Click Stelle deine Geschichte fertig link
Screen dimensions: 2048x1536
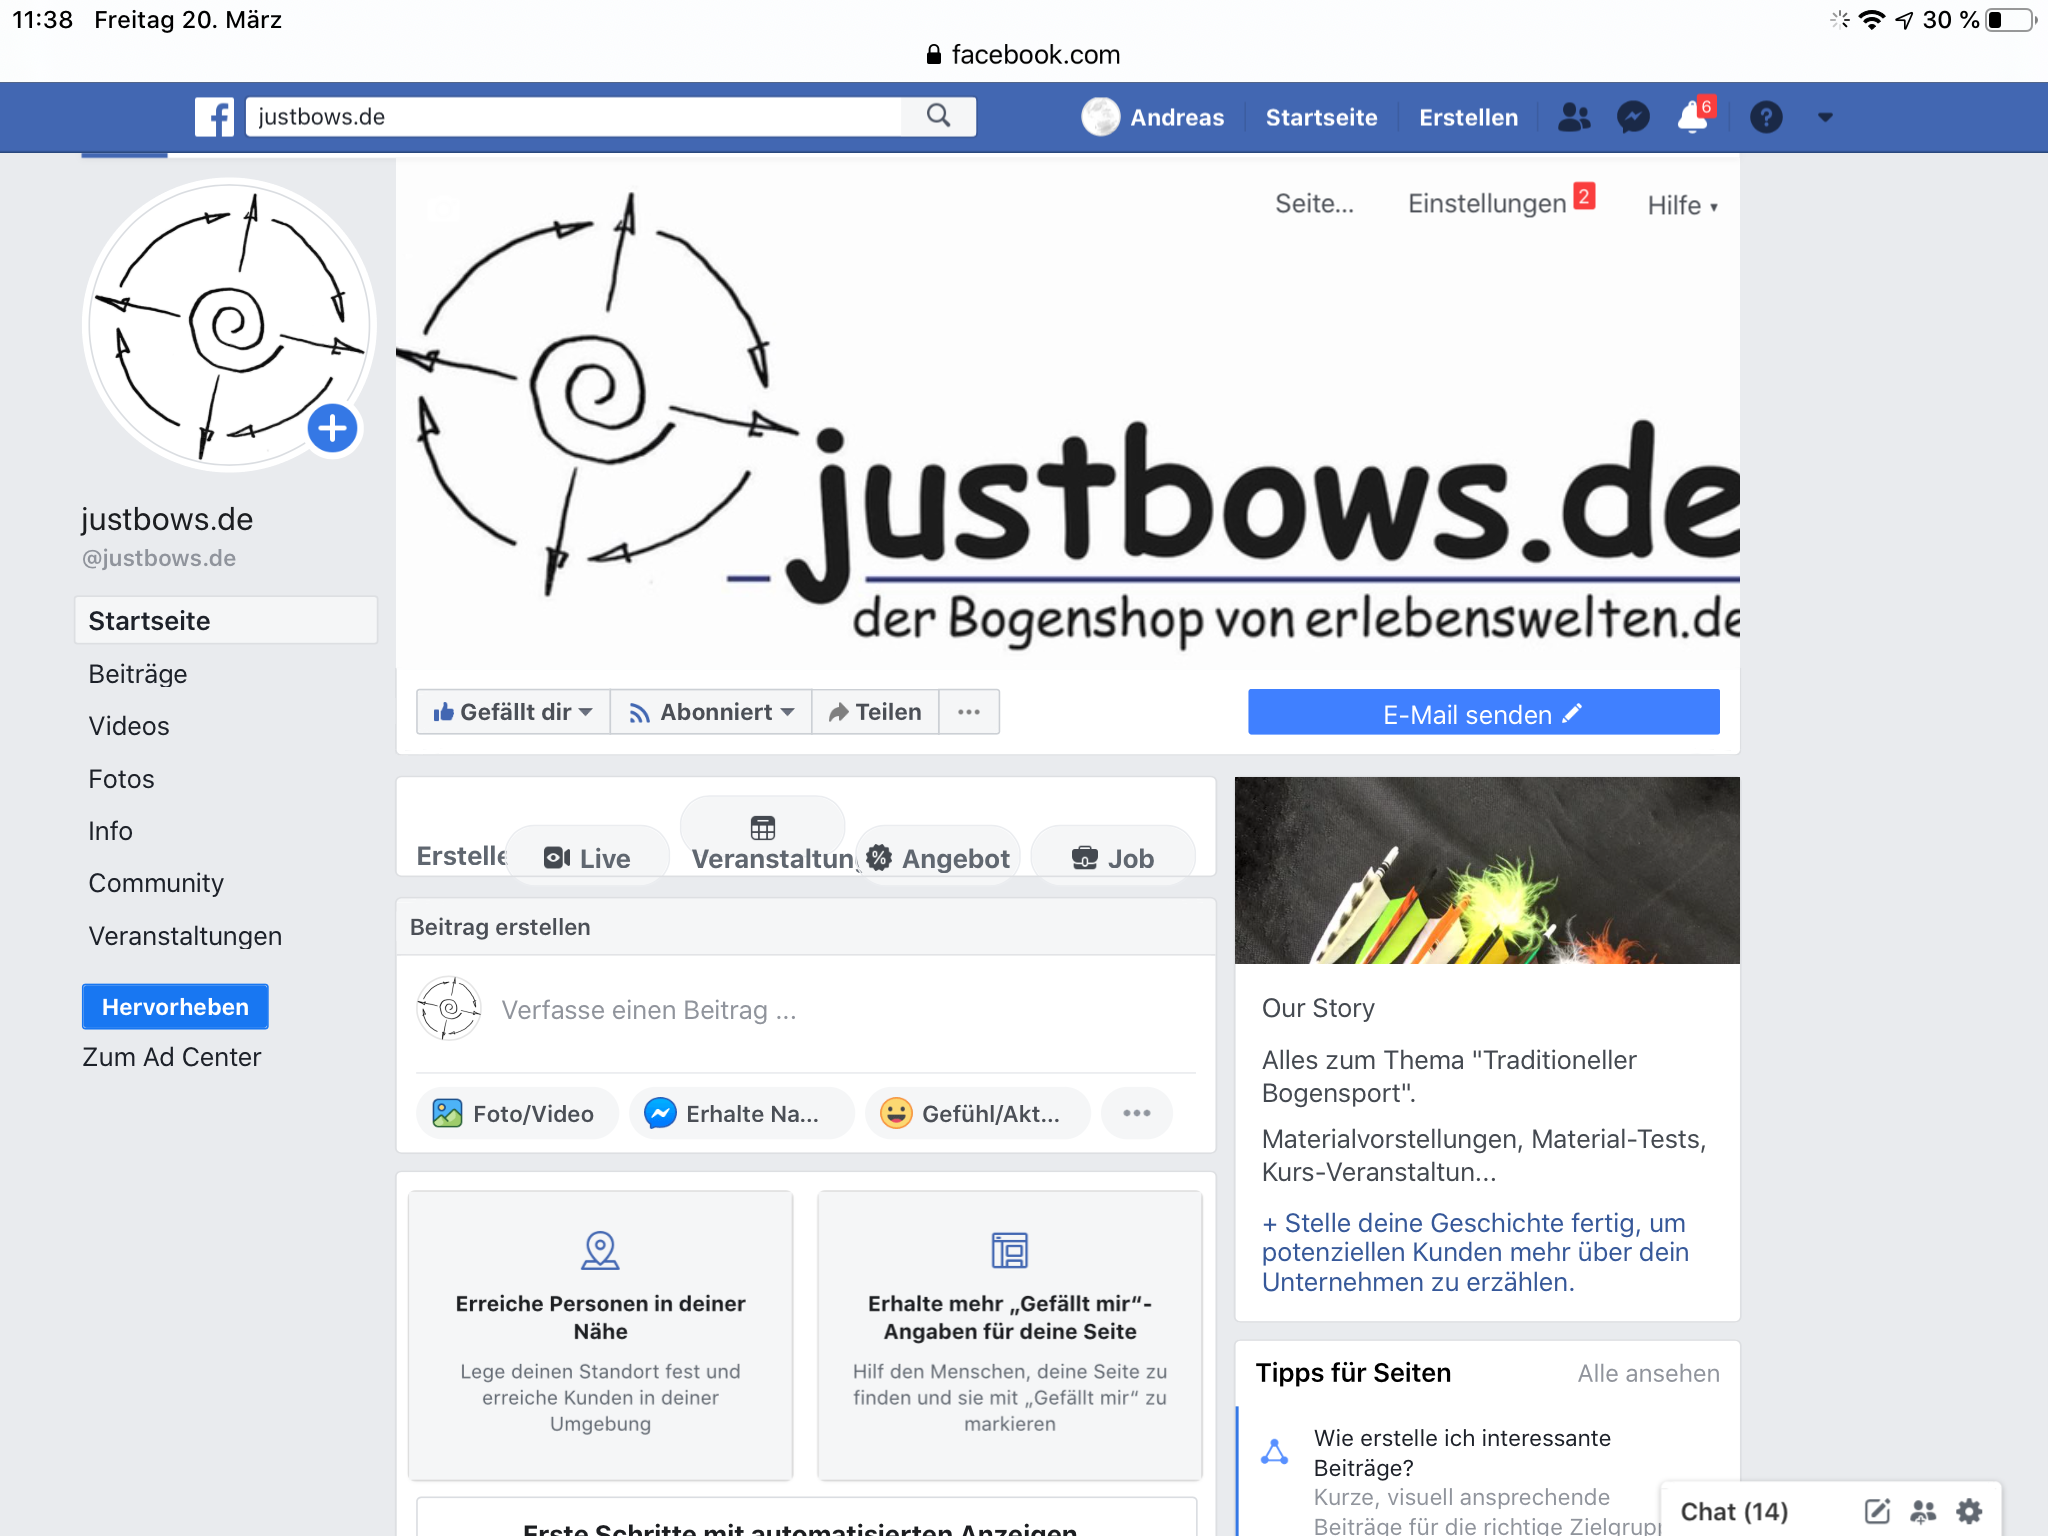1475,1252
